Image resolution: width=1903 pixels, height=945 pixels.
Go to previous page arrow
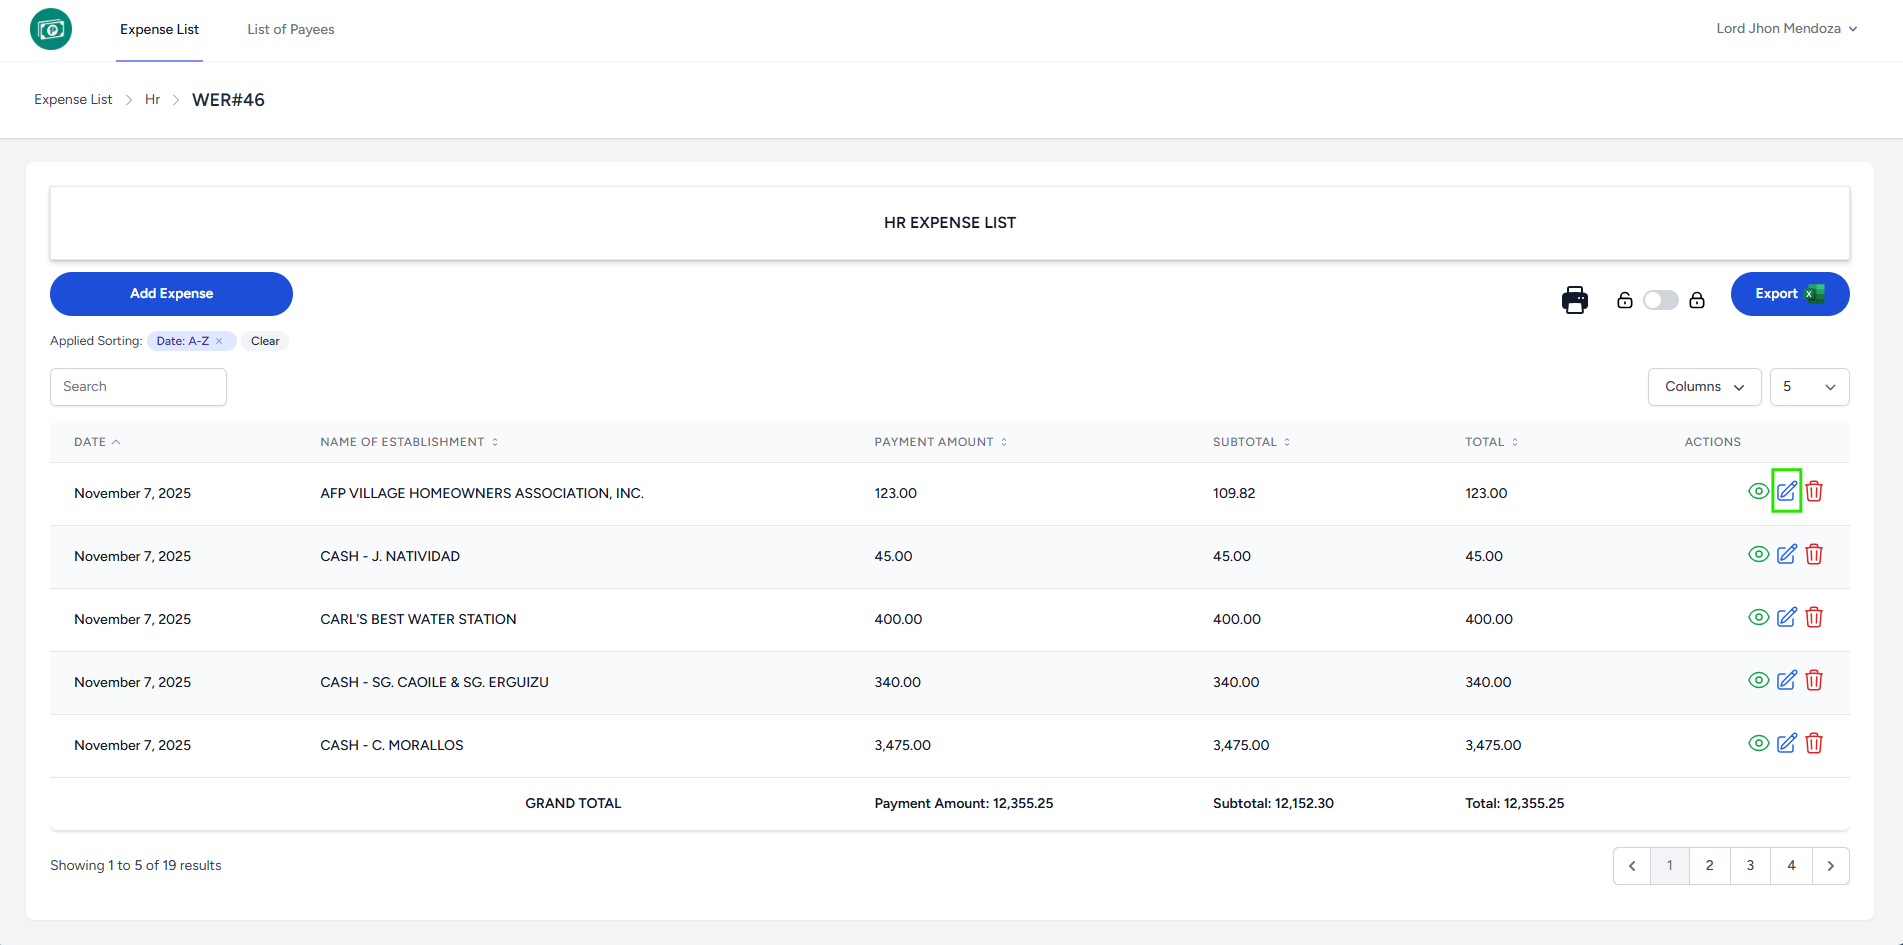tap(1632, 866)
